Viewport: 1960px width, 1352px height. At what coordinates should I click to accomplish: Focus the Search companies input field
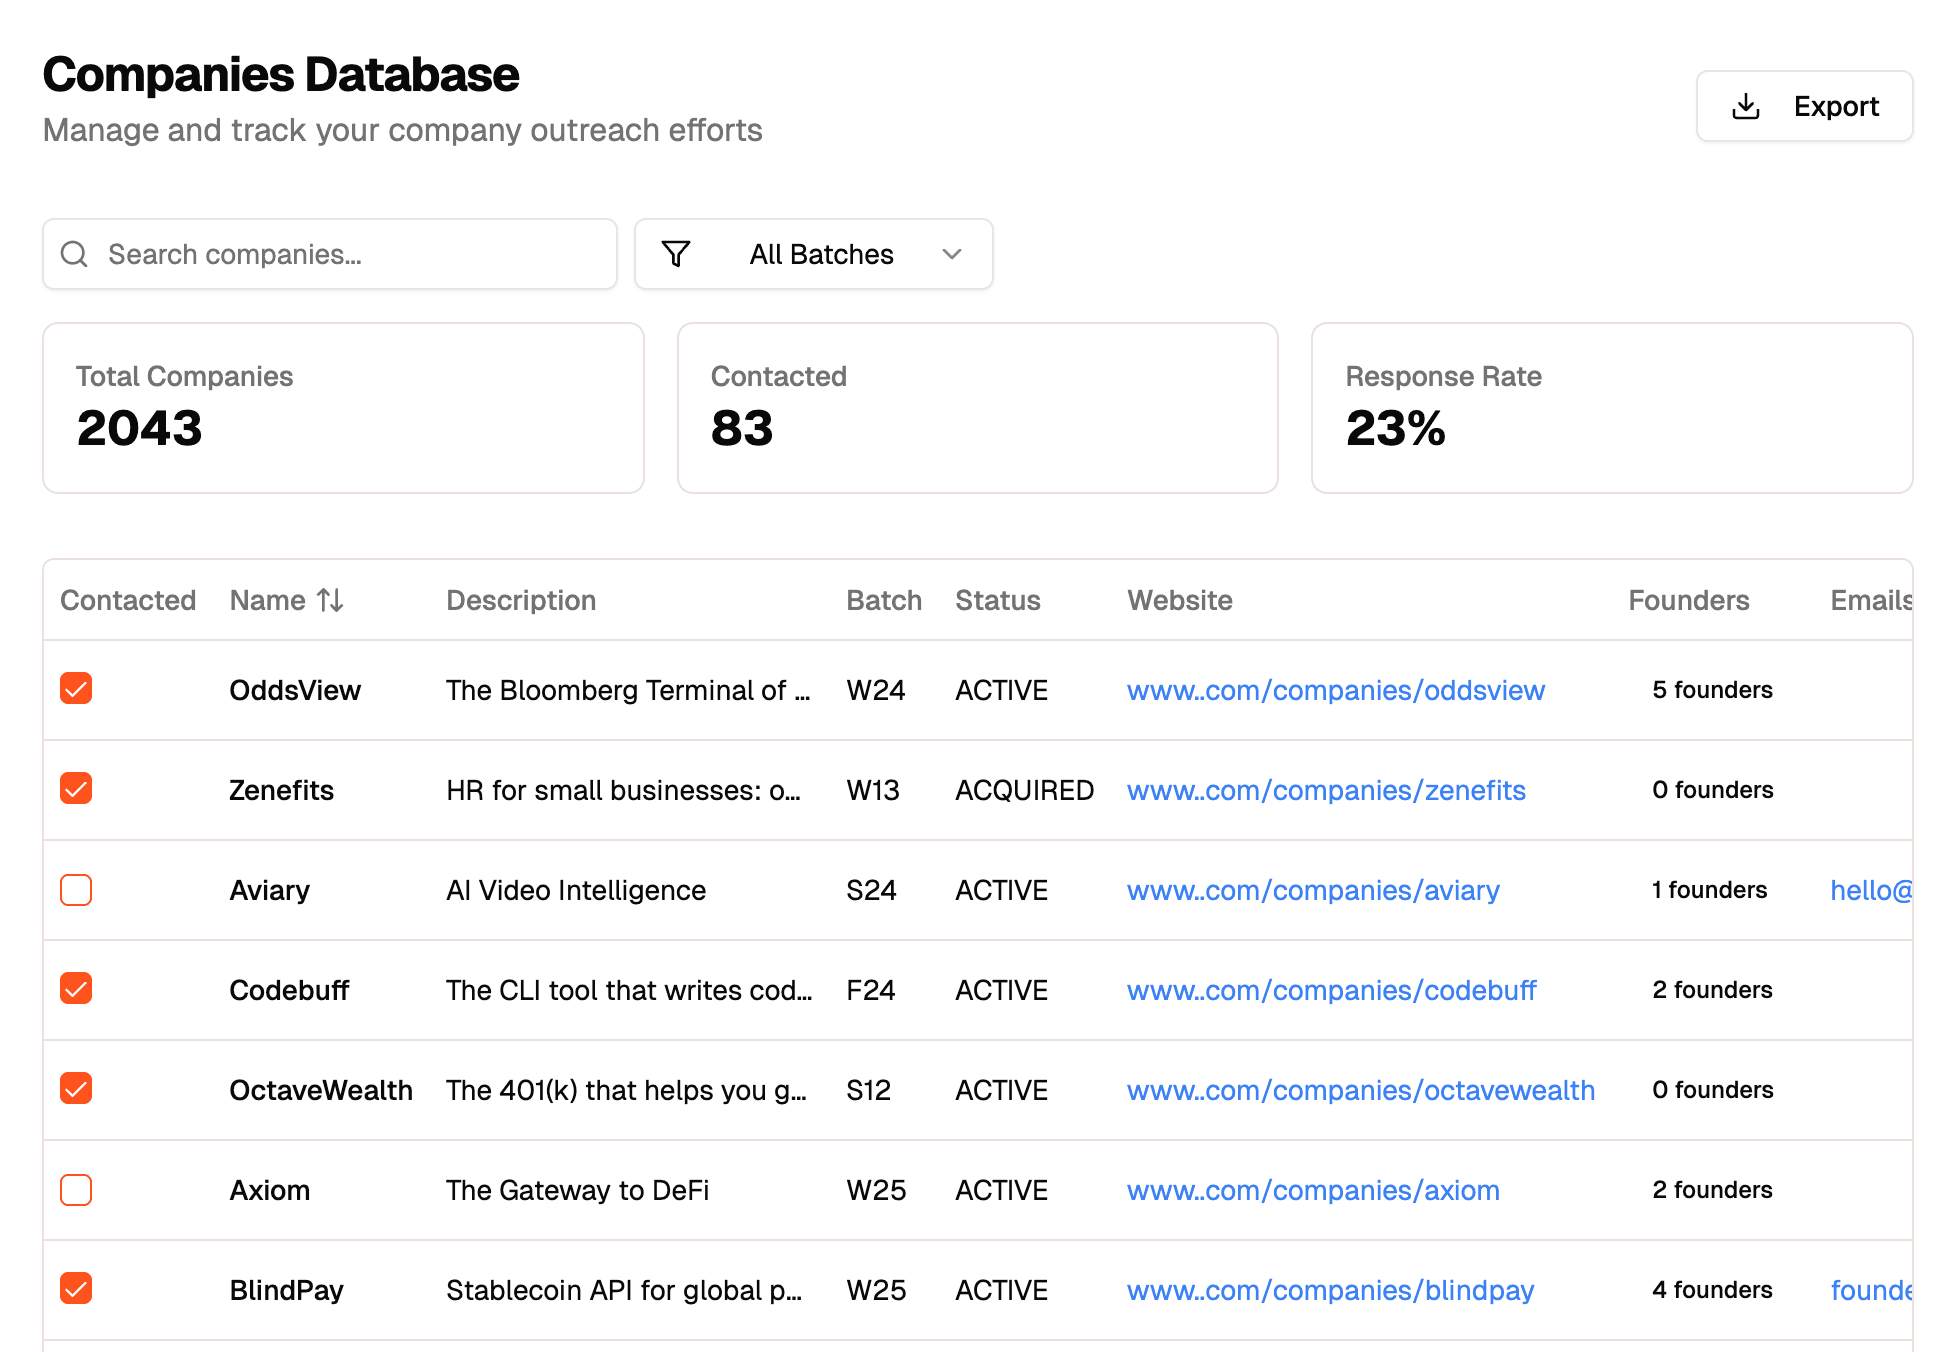(330, 254)
